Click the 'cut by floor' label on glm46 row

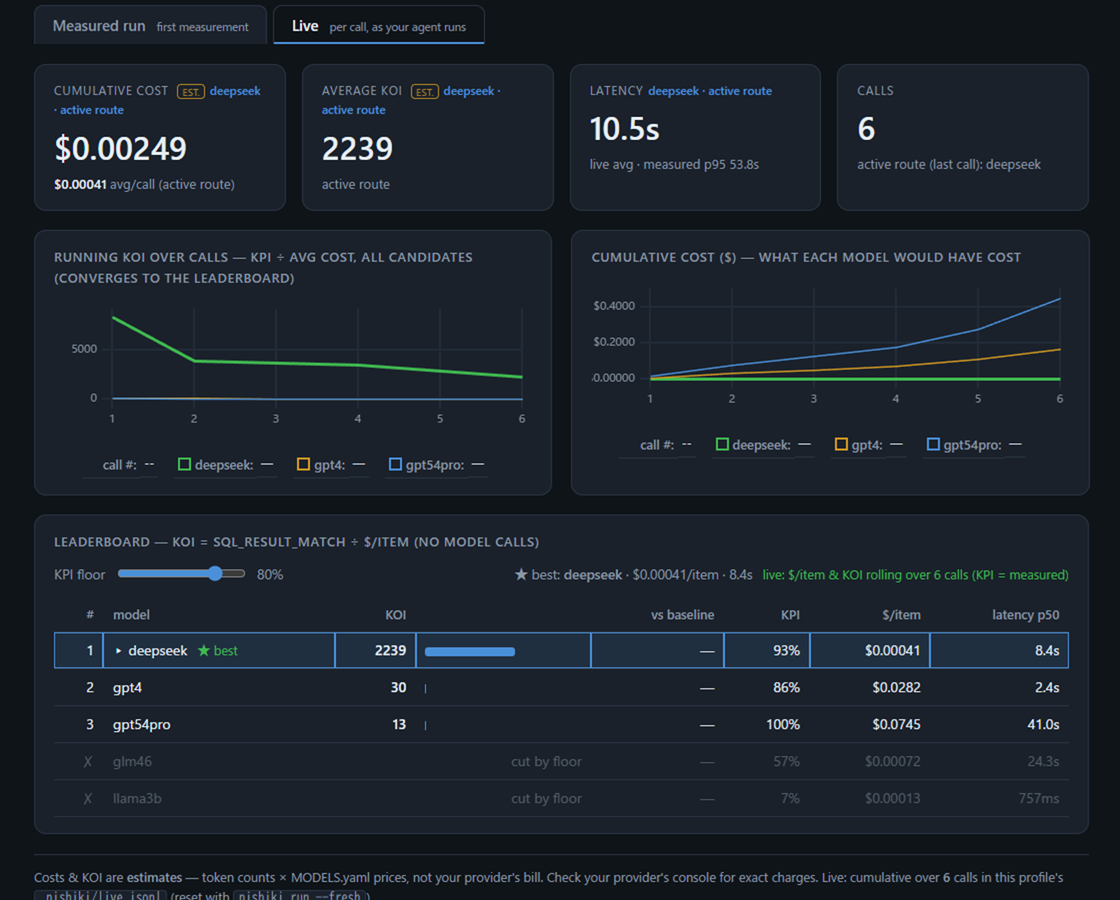click(x=546, y=761)
